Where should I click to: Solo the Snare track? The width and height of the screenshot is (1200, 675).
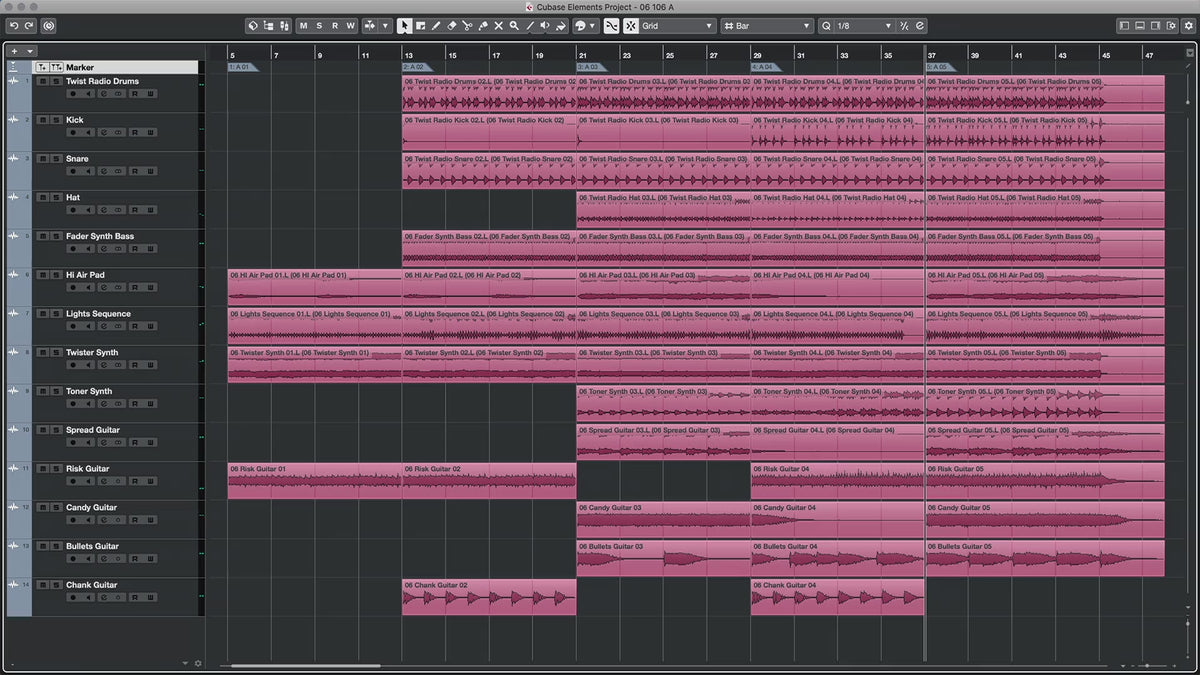[54, 159]
